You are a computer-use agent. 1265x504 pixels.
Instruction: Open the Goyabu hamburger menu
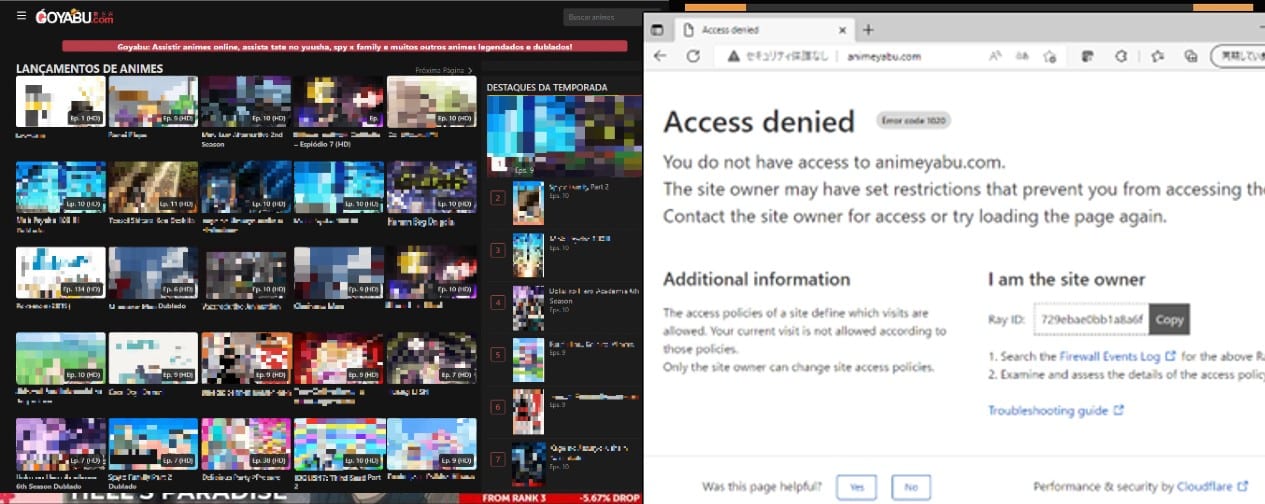coord(21,16)
